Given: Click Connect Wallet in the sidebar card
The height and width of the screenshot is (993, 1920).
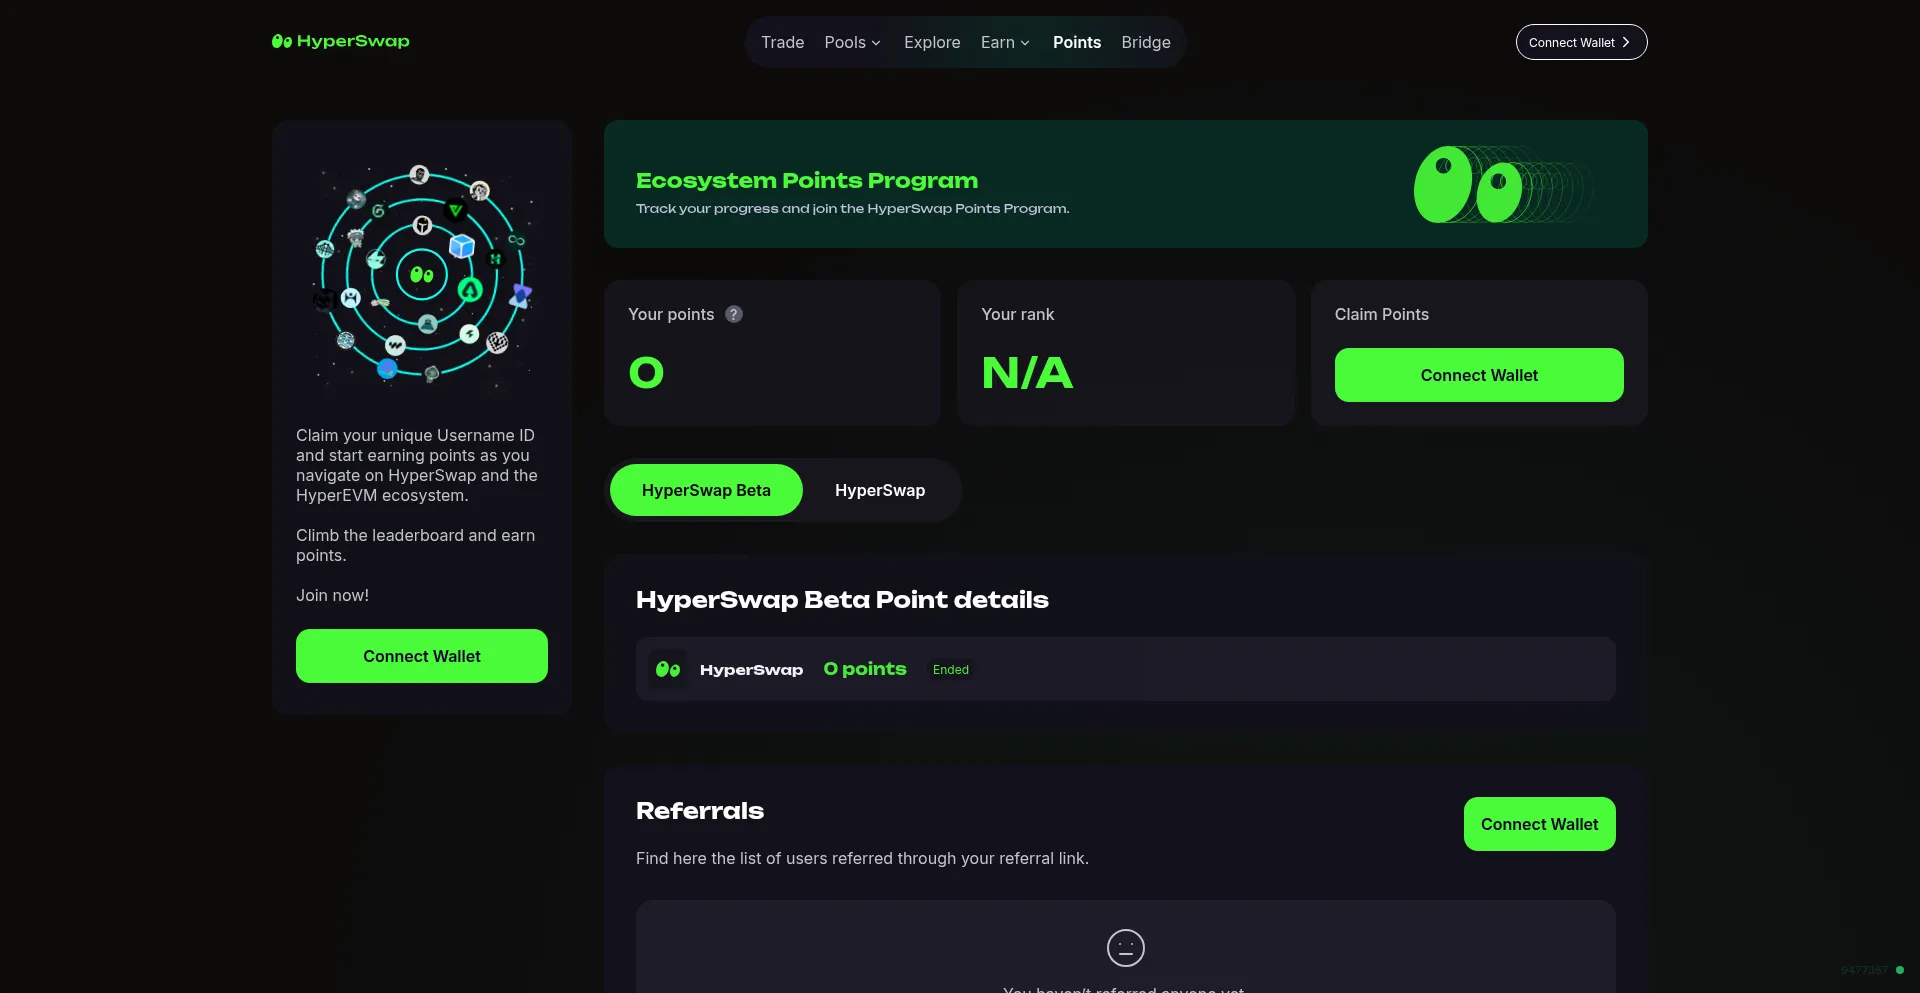Looking at the screenshot, I should coord(422,656).
